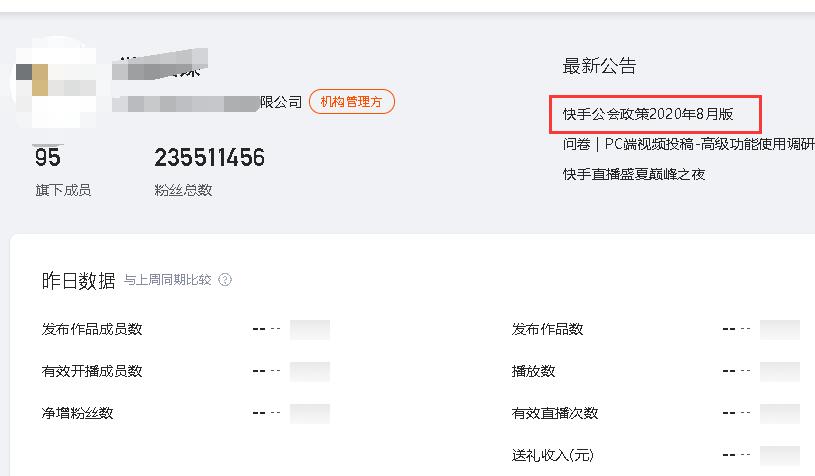Select the 旗下成员 label
Image resolution: width=815 pixels, height=476 pixels.
(x=62, y=190)
